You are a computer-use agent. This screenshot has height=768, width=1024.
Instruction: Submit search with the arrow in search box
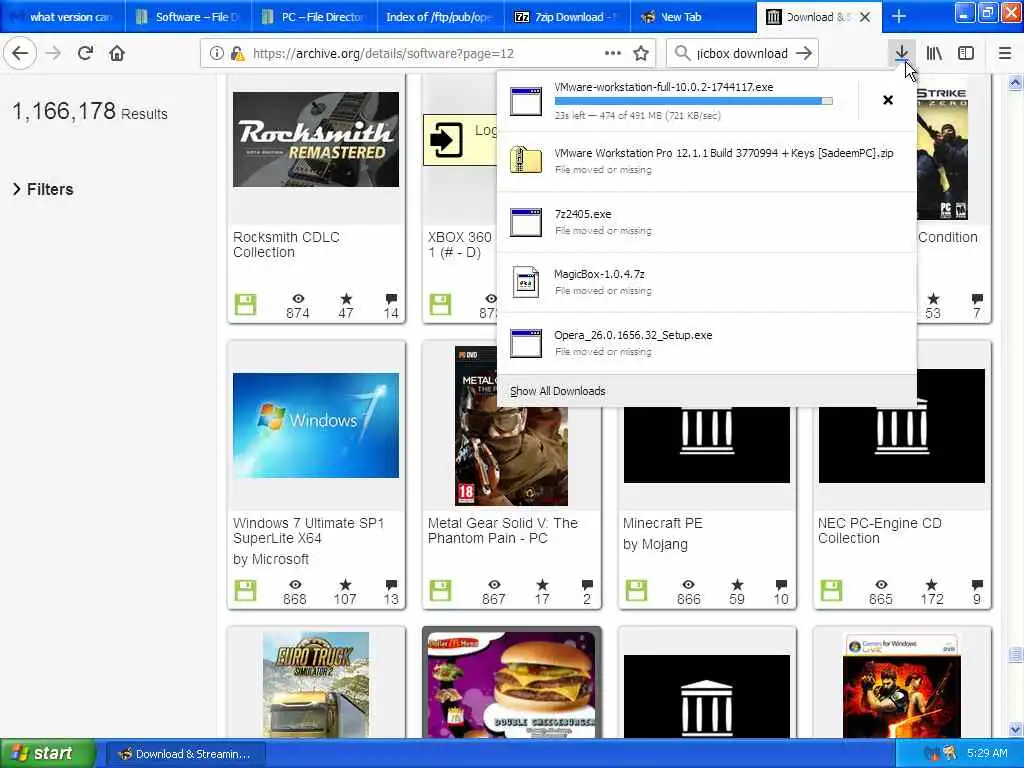[x=805, y=54]
